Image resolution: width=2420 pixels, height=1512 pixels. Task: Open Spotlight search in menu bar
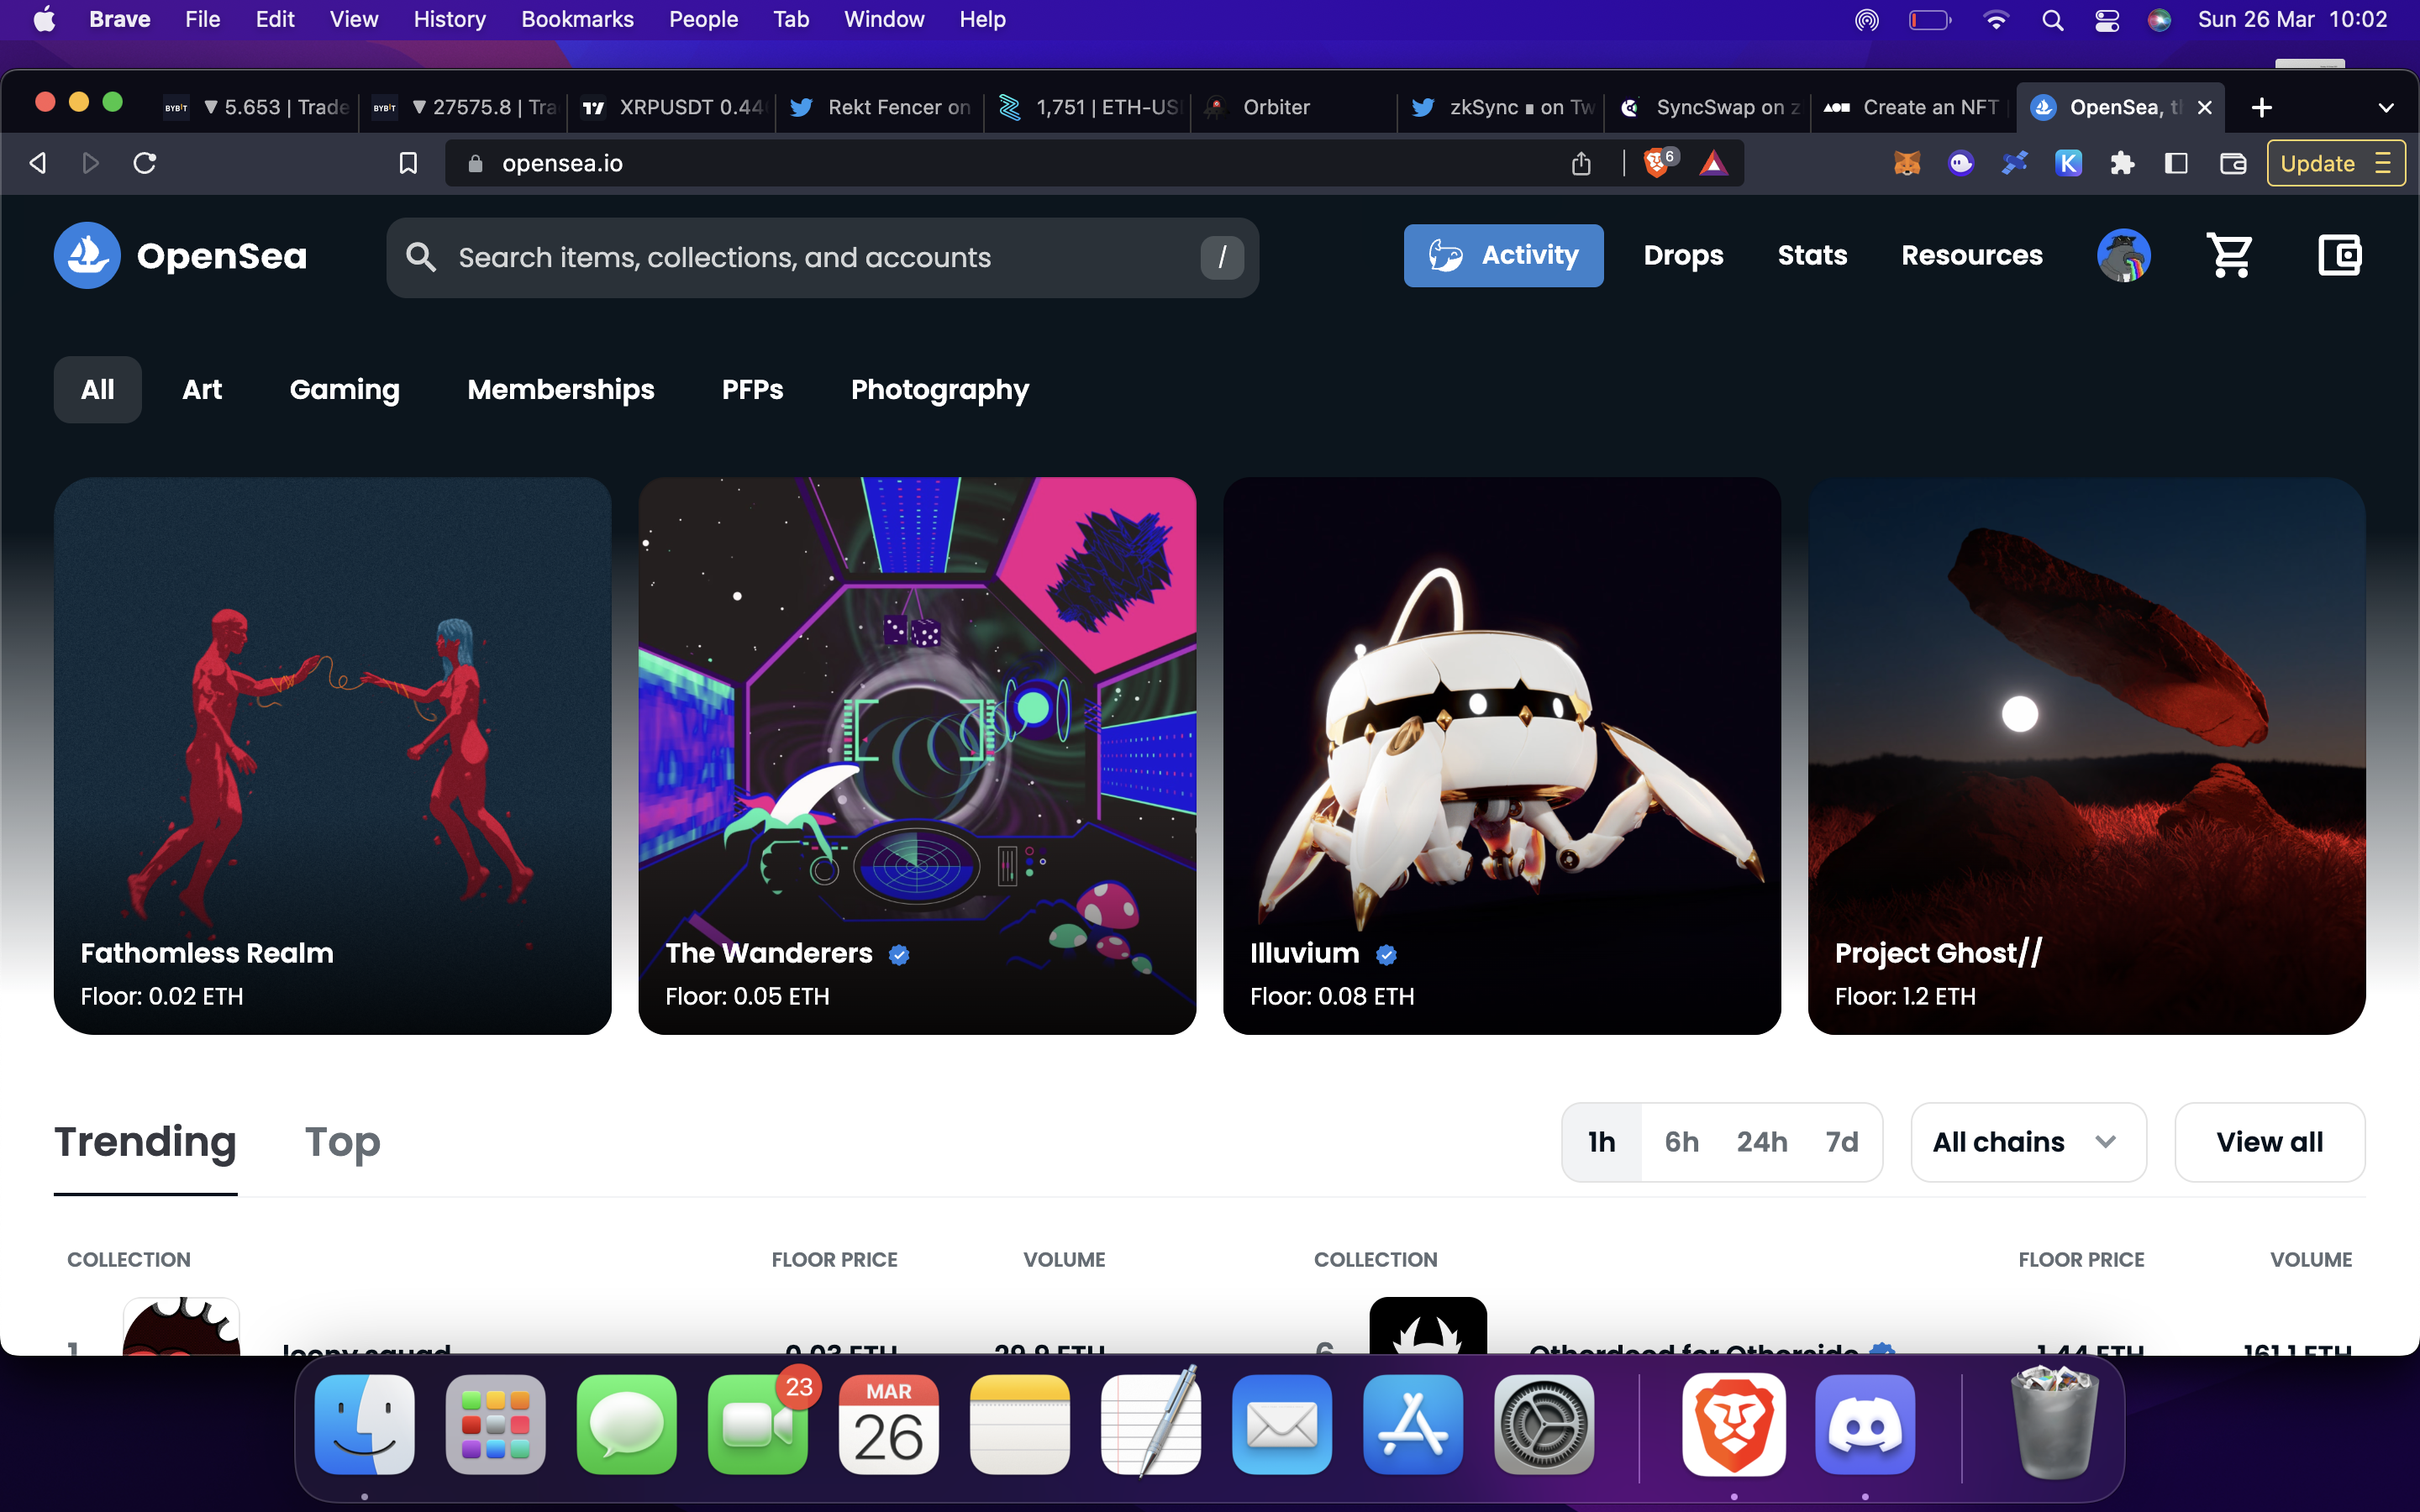click(2052, 20)
